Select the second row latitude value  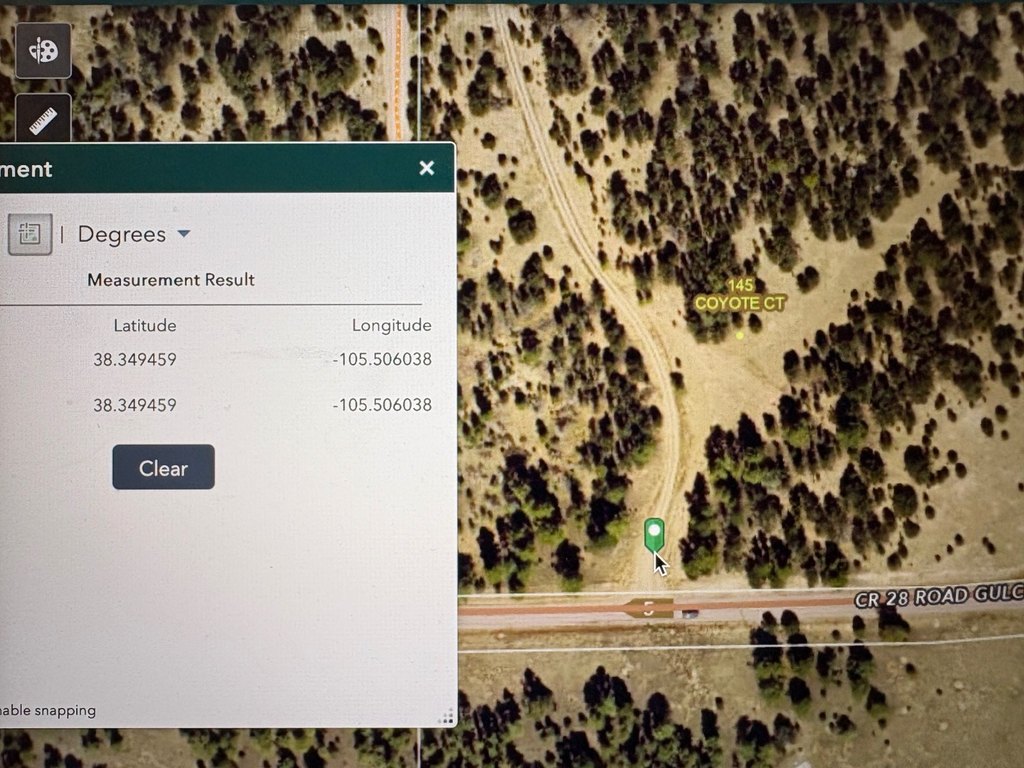point(135,405)
